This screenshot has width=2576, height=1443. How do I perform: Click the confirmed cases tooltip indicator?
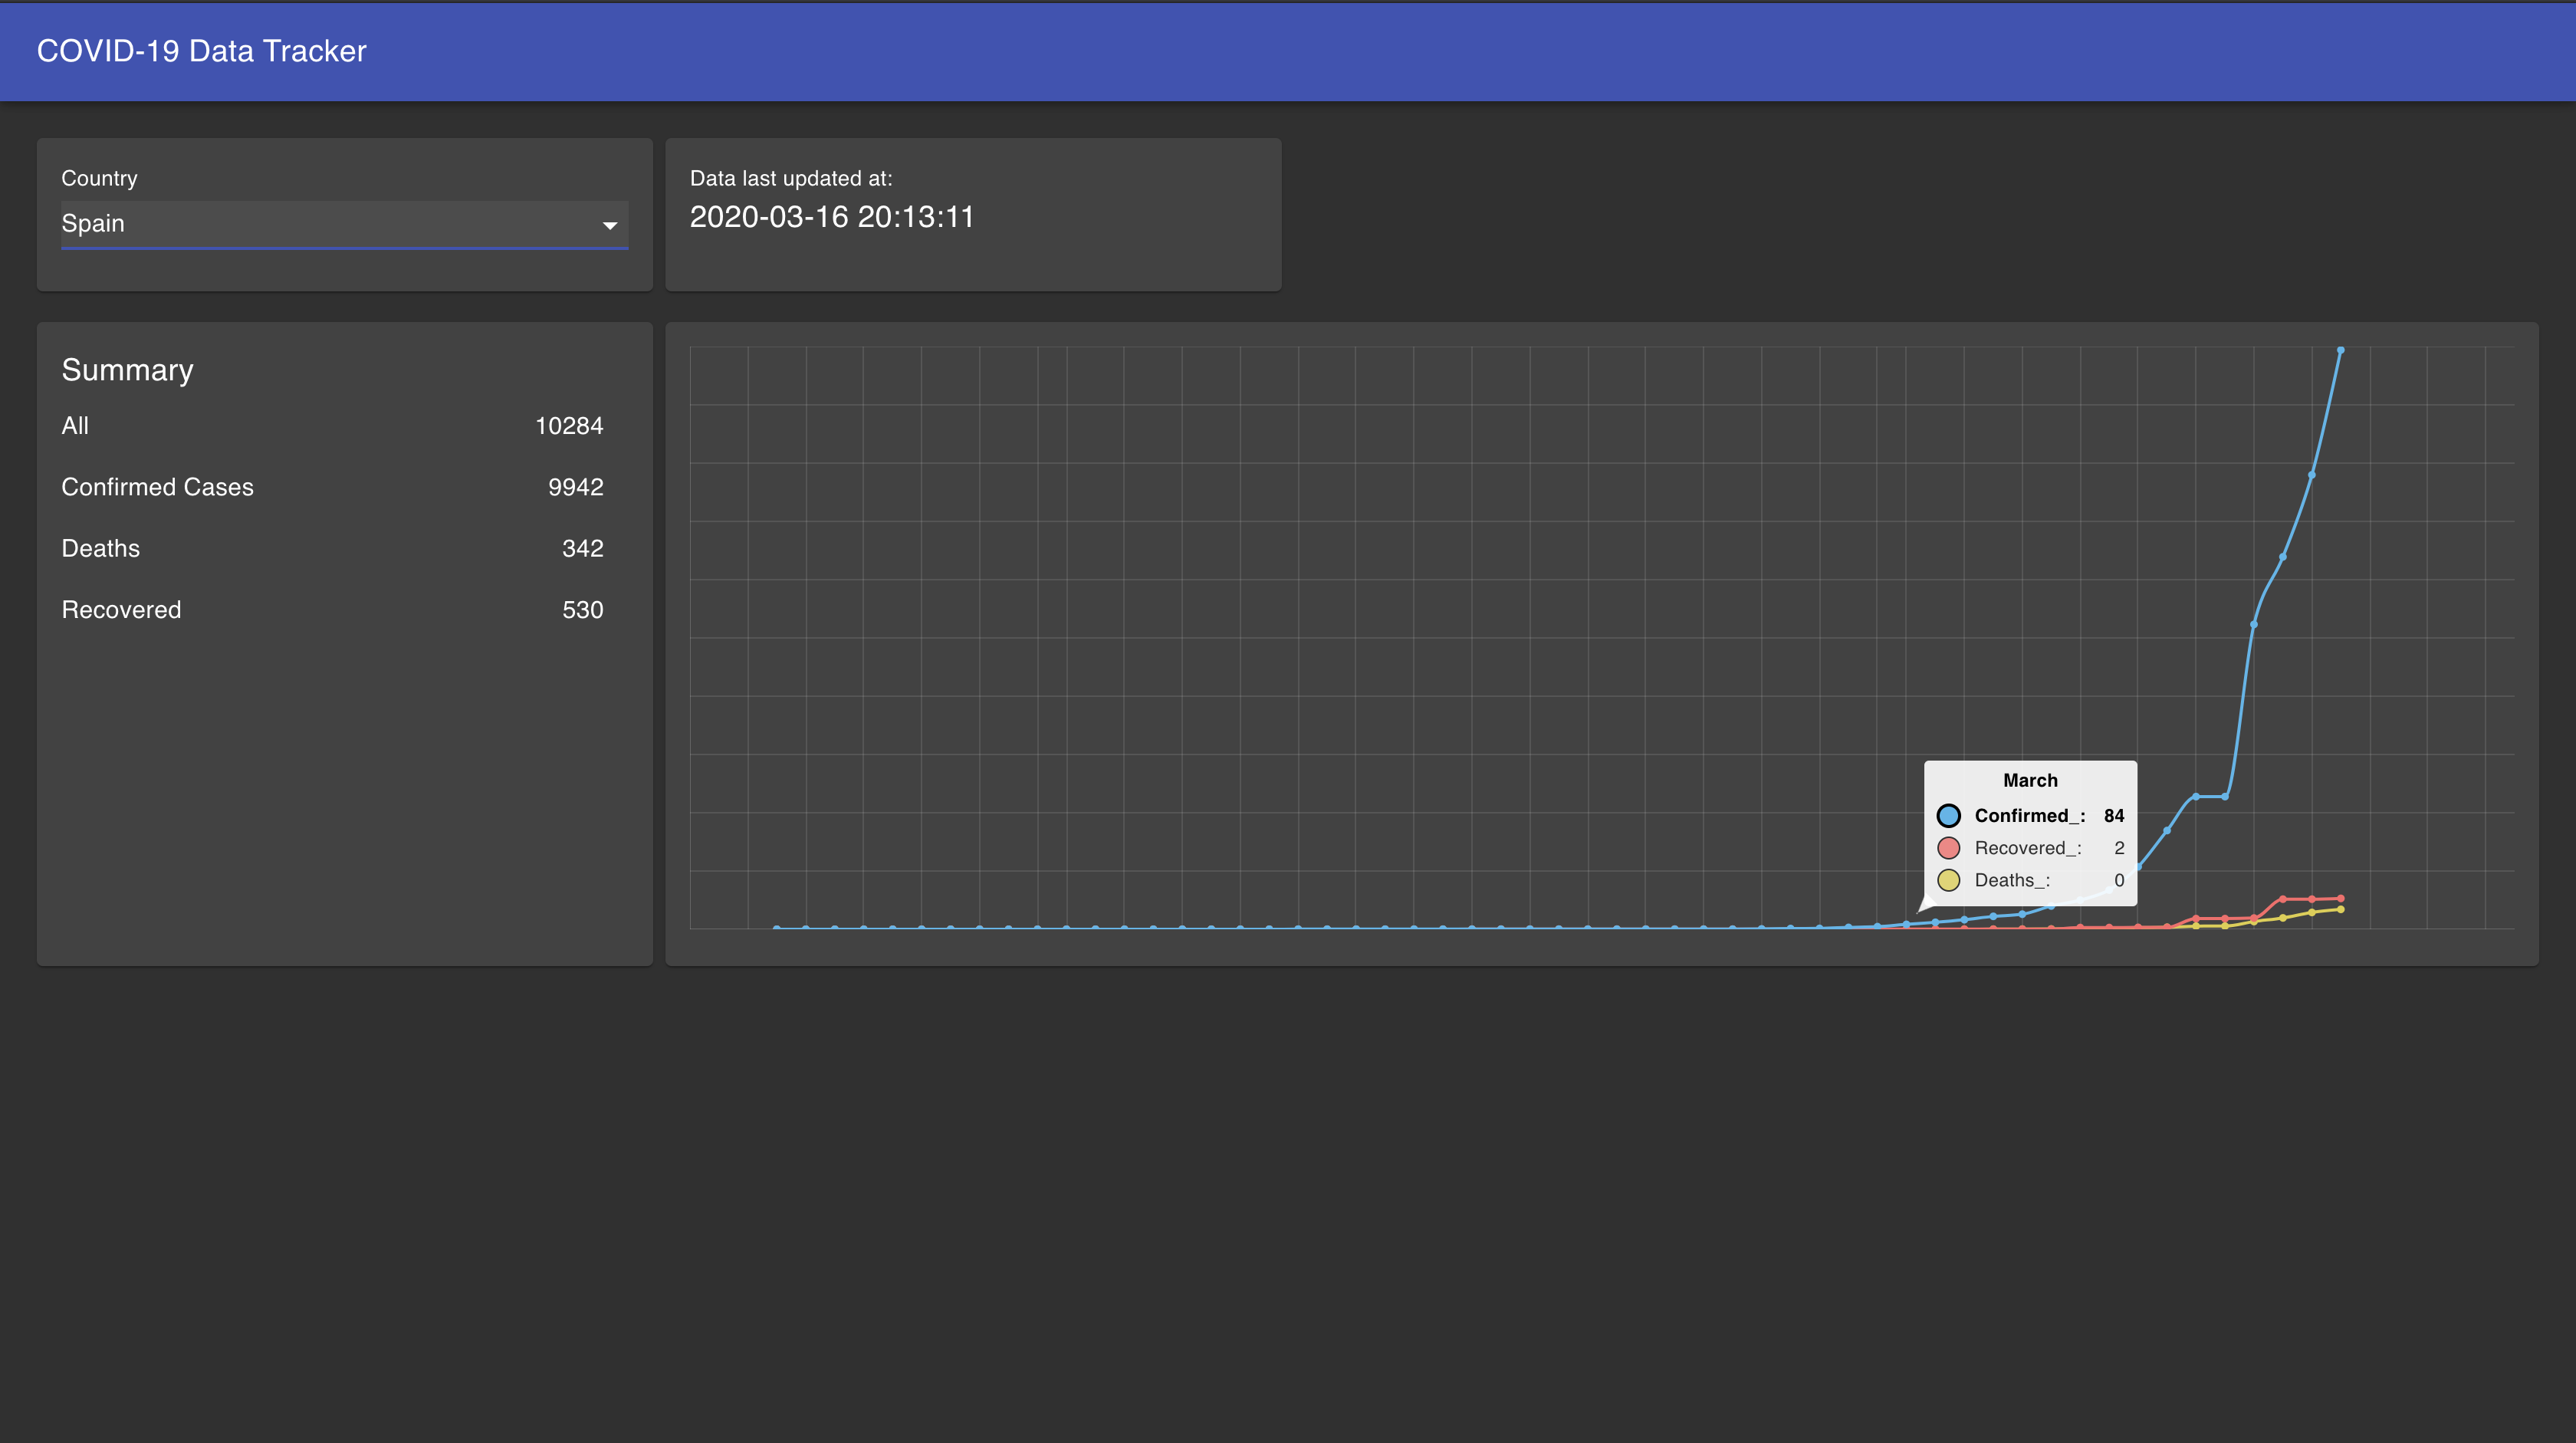1948,815
